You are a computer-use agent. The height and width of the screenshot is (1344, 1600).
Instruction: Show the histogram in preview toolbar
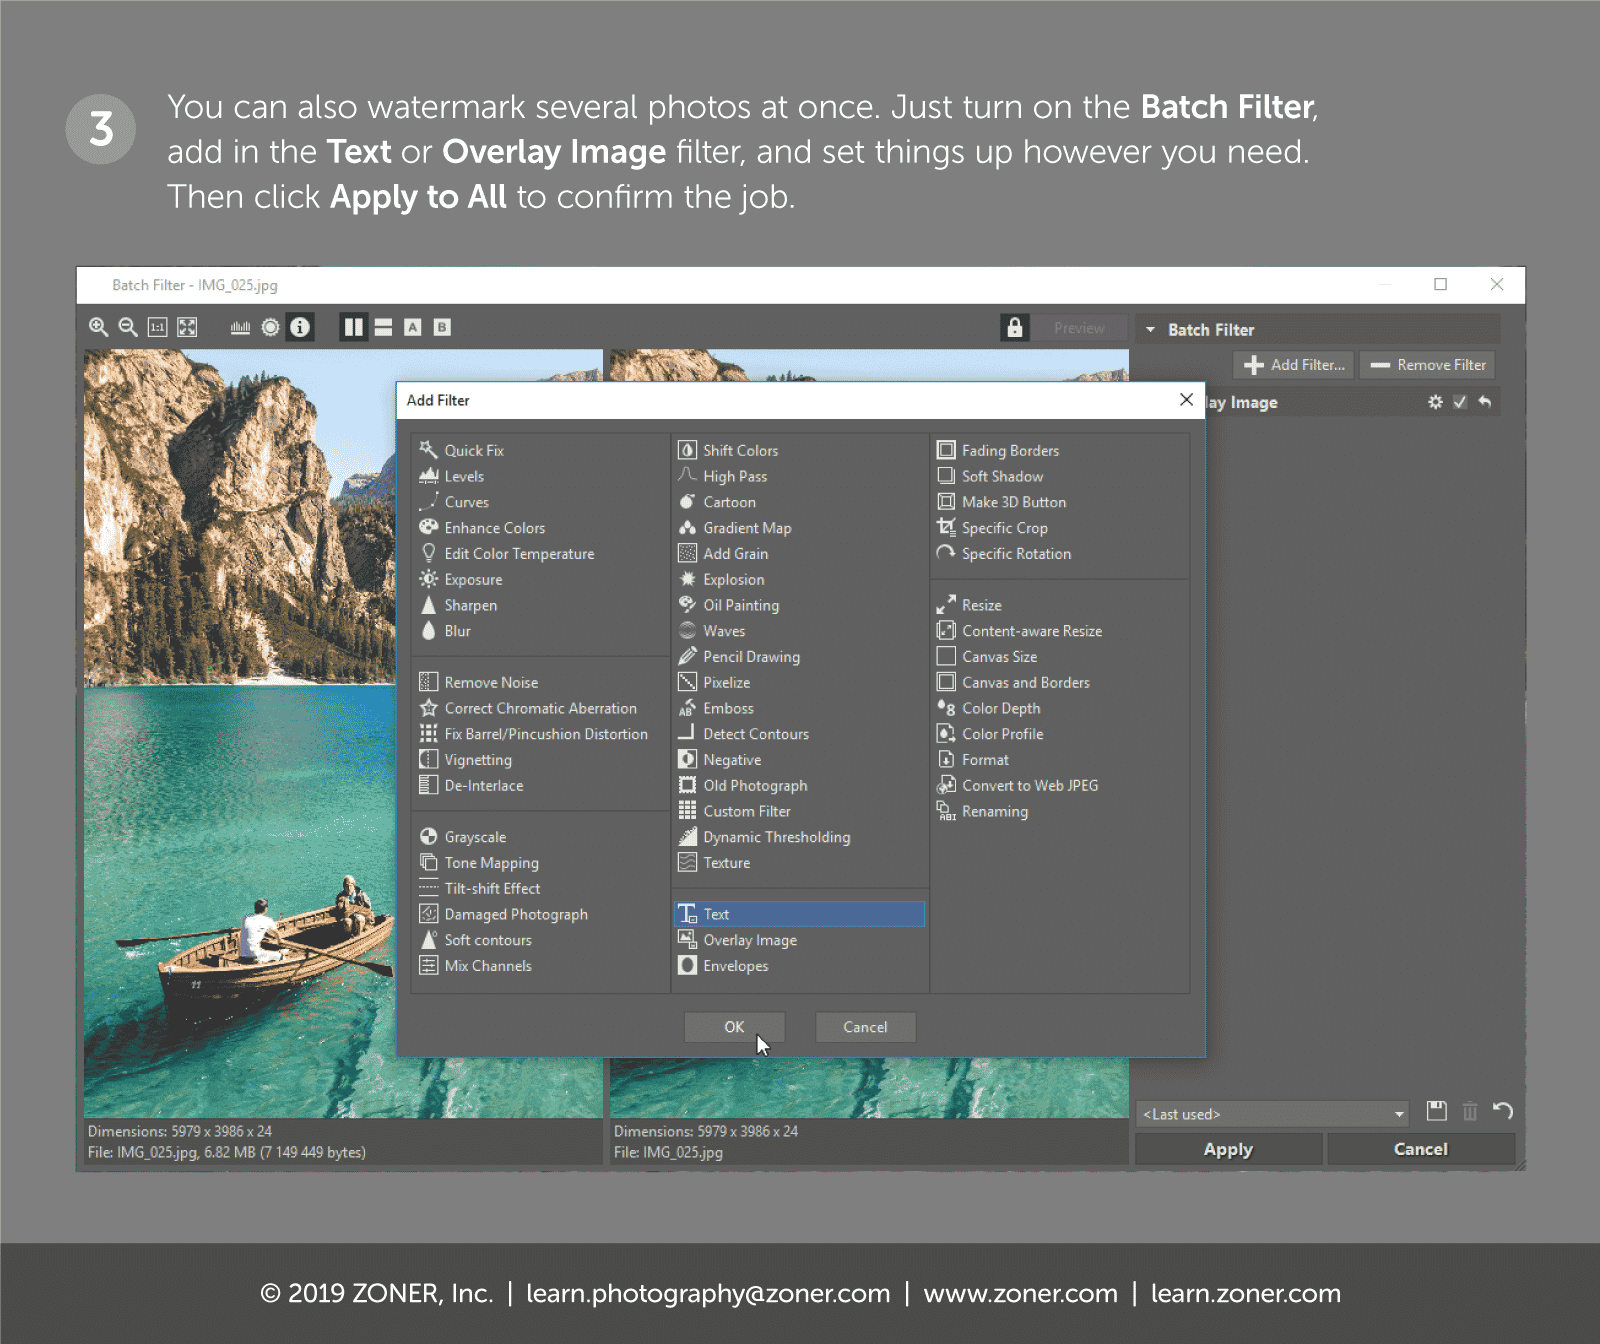(x=240, y=327)
